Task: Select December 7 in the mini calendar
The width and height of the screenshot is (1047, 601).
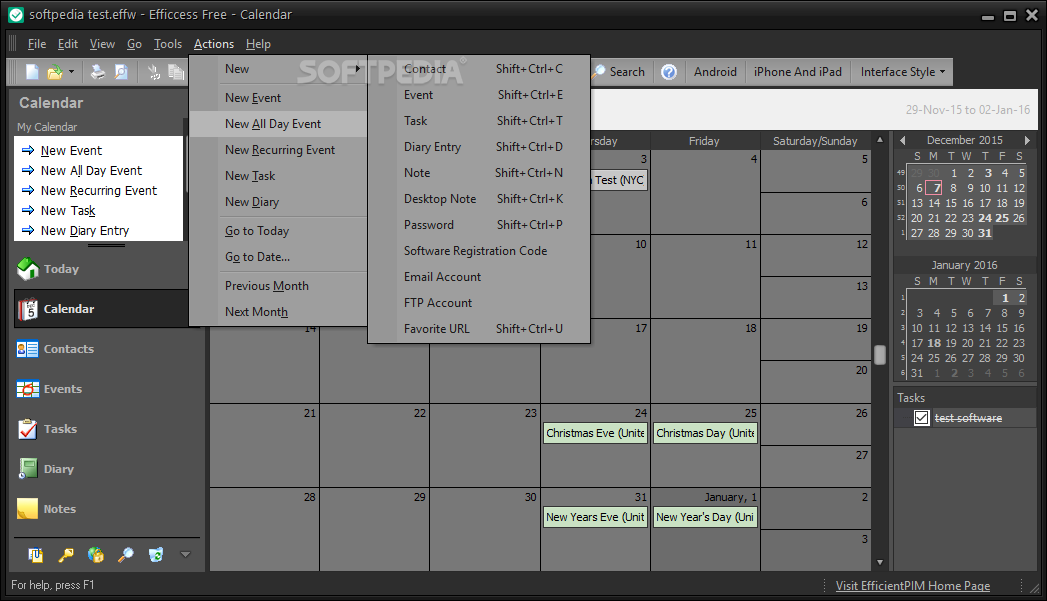Action: point(934,188)
